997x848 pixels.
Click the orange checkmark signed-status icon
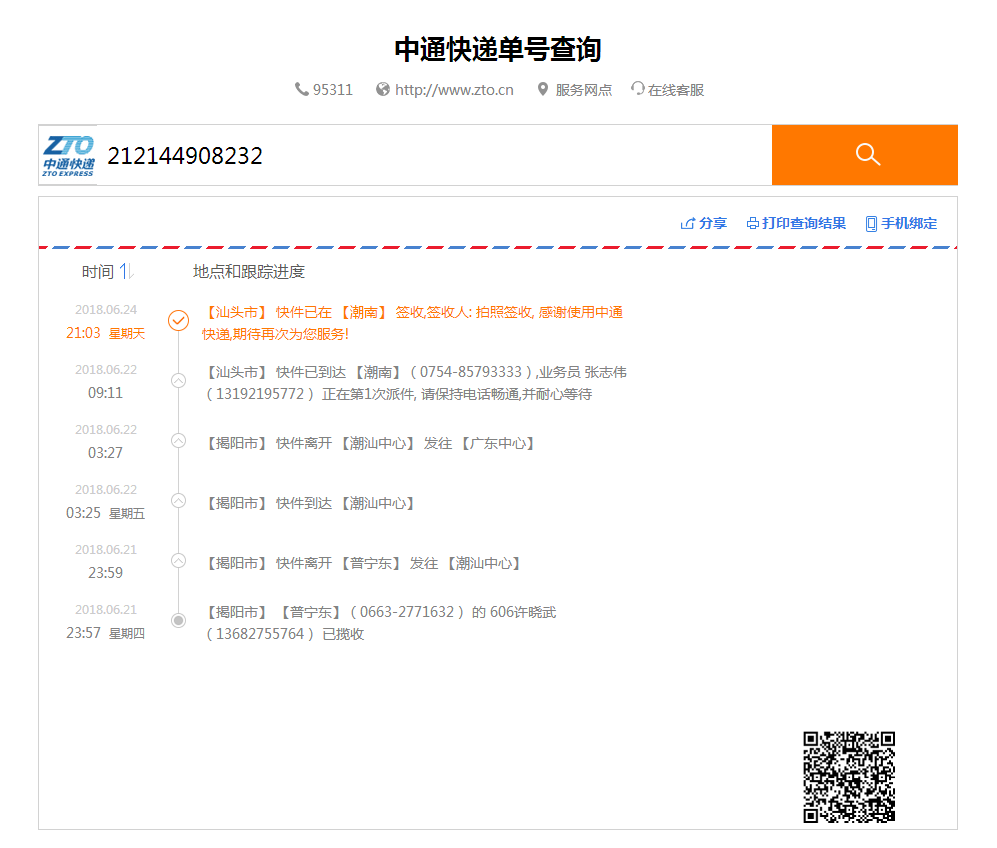click(x=179, y=320)
